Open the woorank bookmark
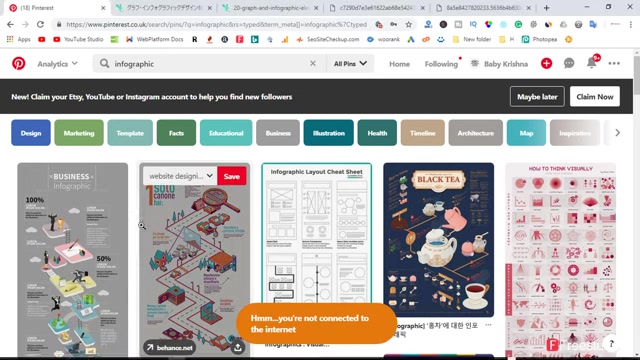This screenshot has height=360, width=640. point(383,39)
